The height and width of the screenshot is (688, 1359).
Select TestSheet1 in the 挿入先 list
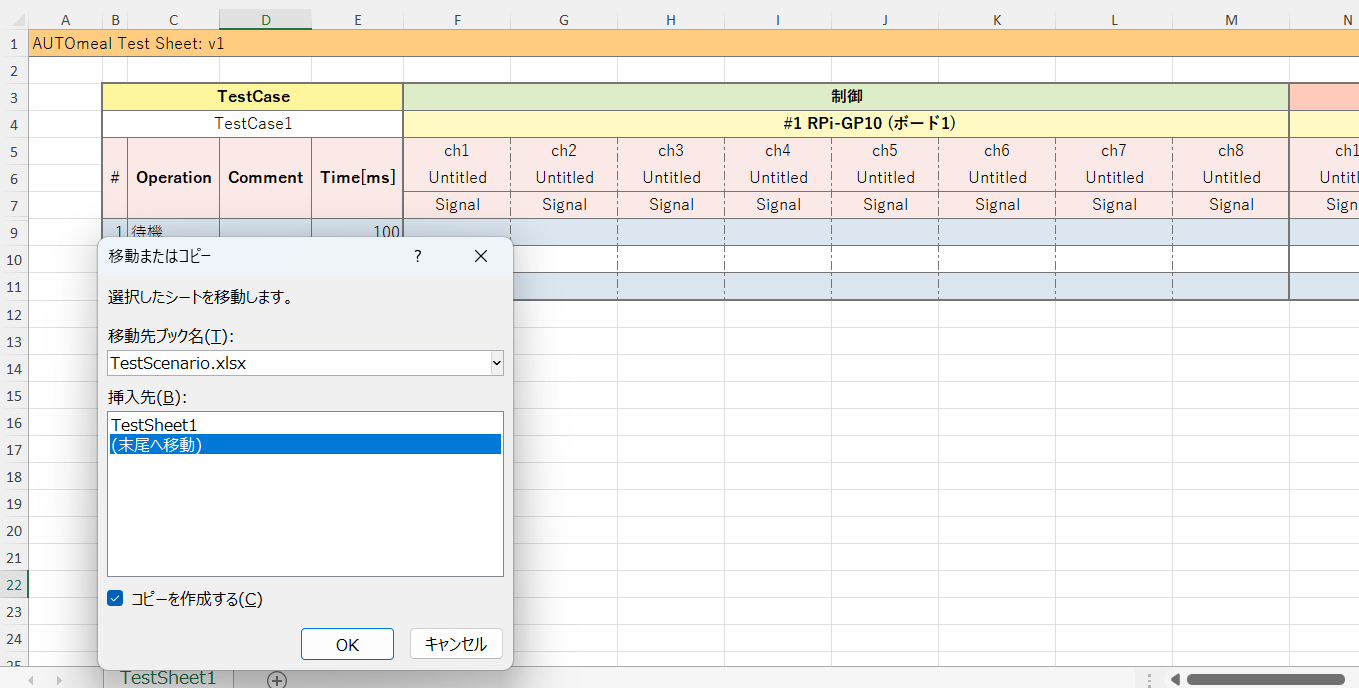154,425
